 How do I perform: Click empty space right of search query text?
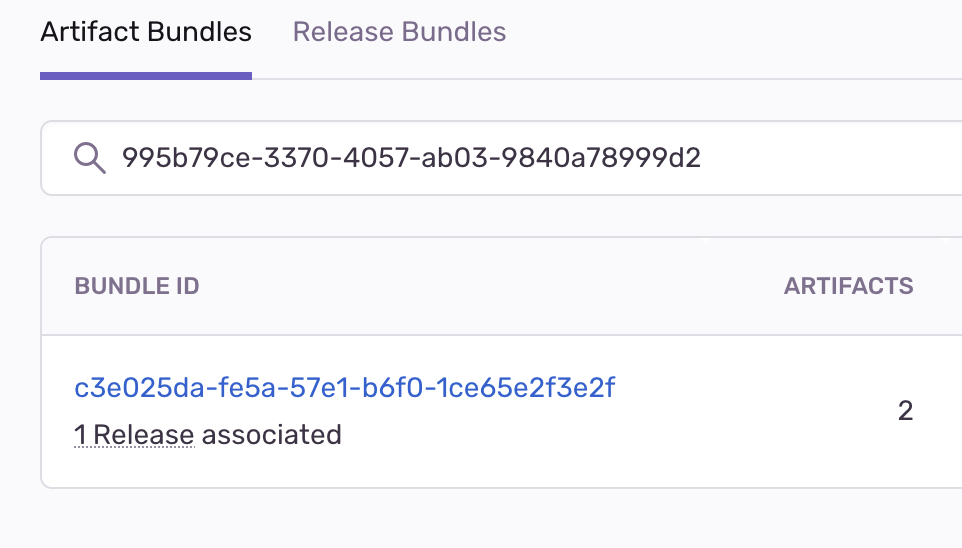(828, 158)
